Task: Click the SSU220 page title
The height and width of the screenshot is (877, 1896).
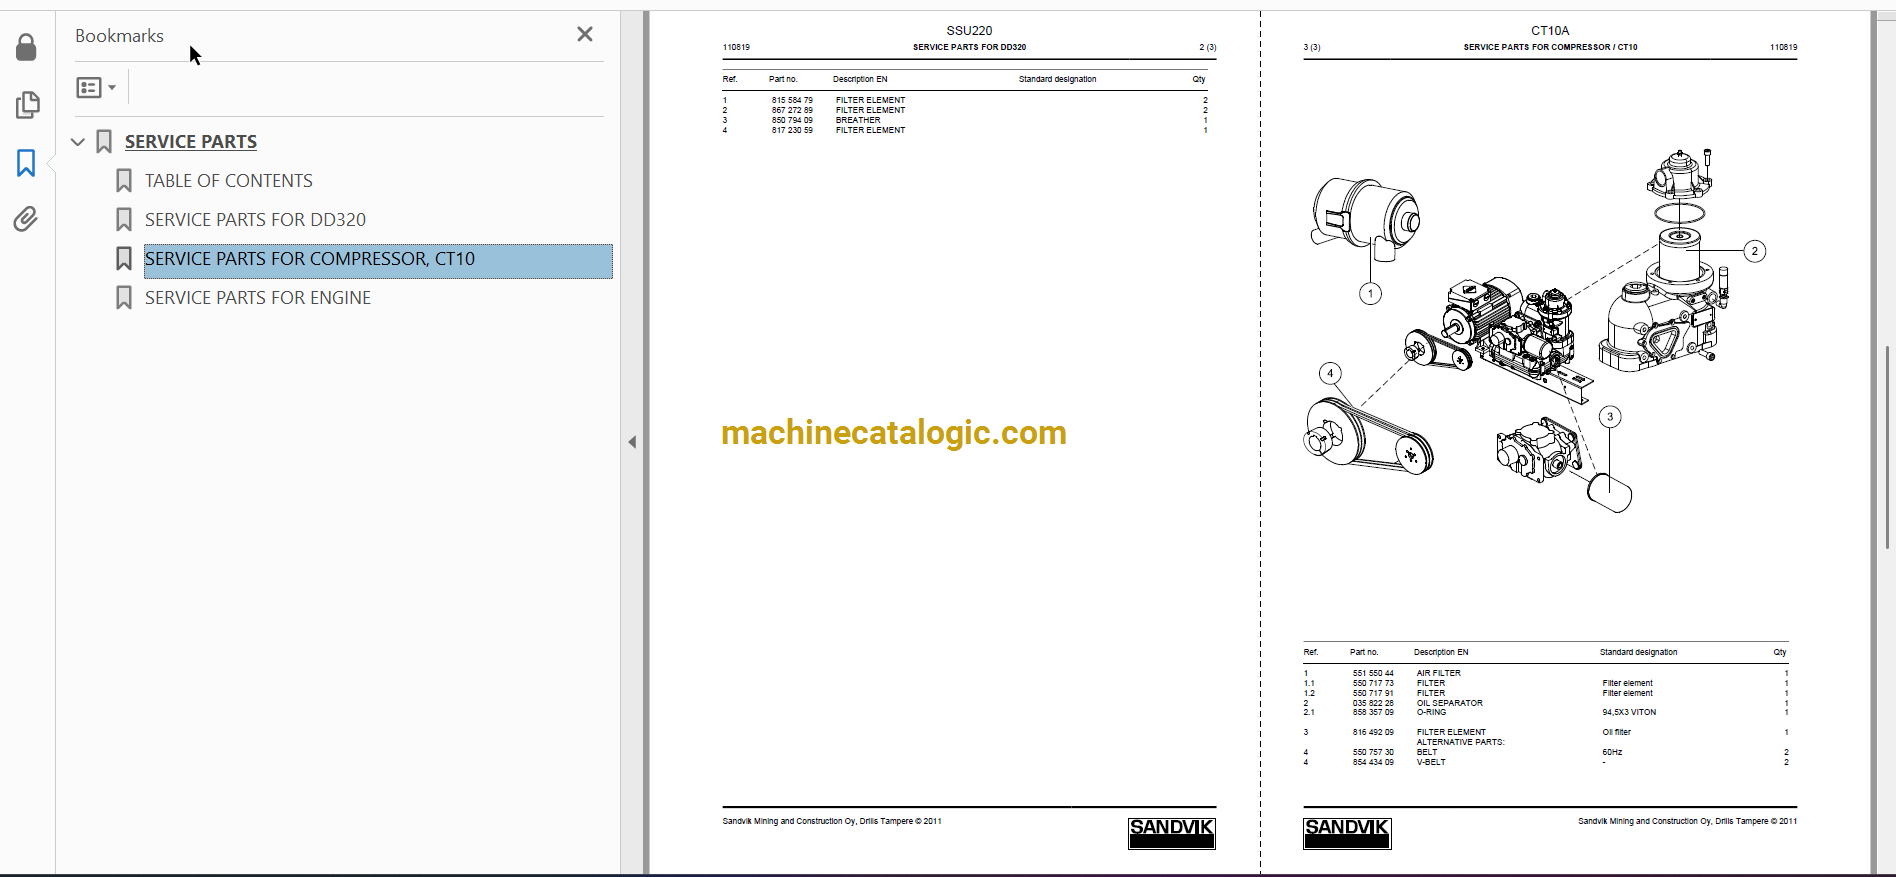Action: (x=969, y=31)
